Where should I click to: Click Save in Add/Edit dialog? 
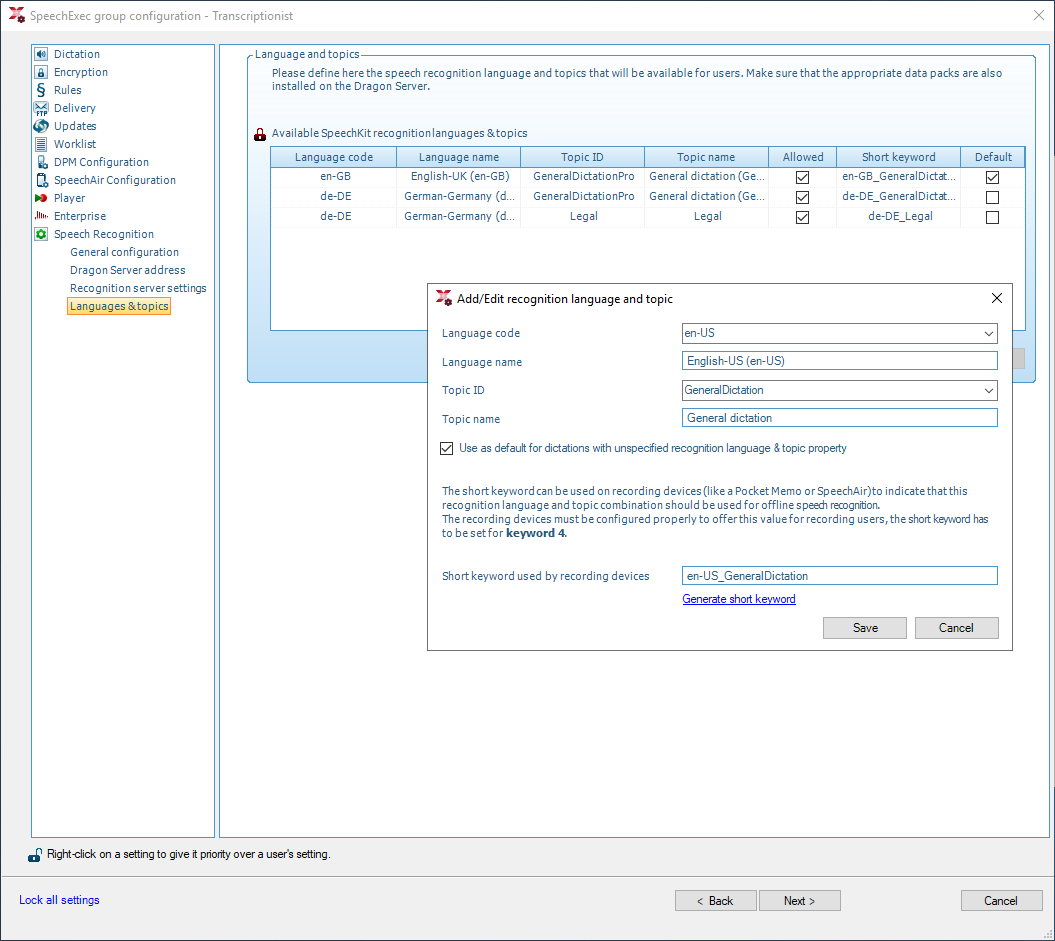coord(865,628)
